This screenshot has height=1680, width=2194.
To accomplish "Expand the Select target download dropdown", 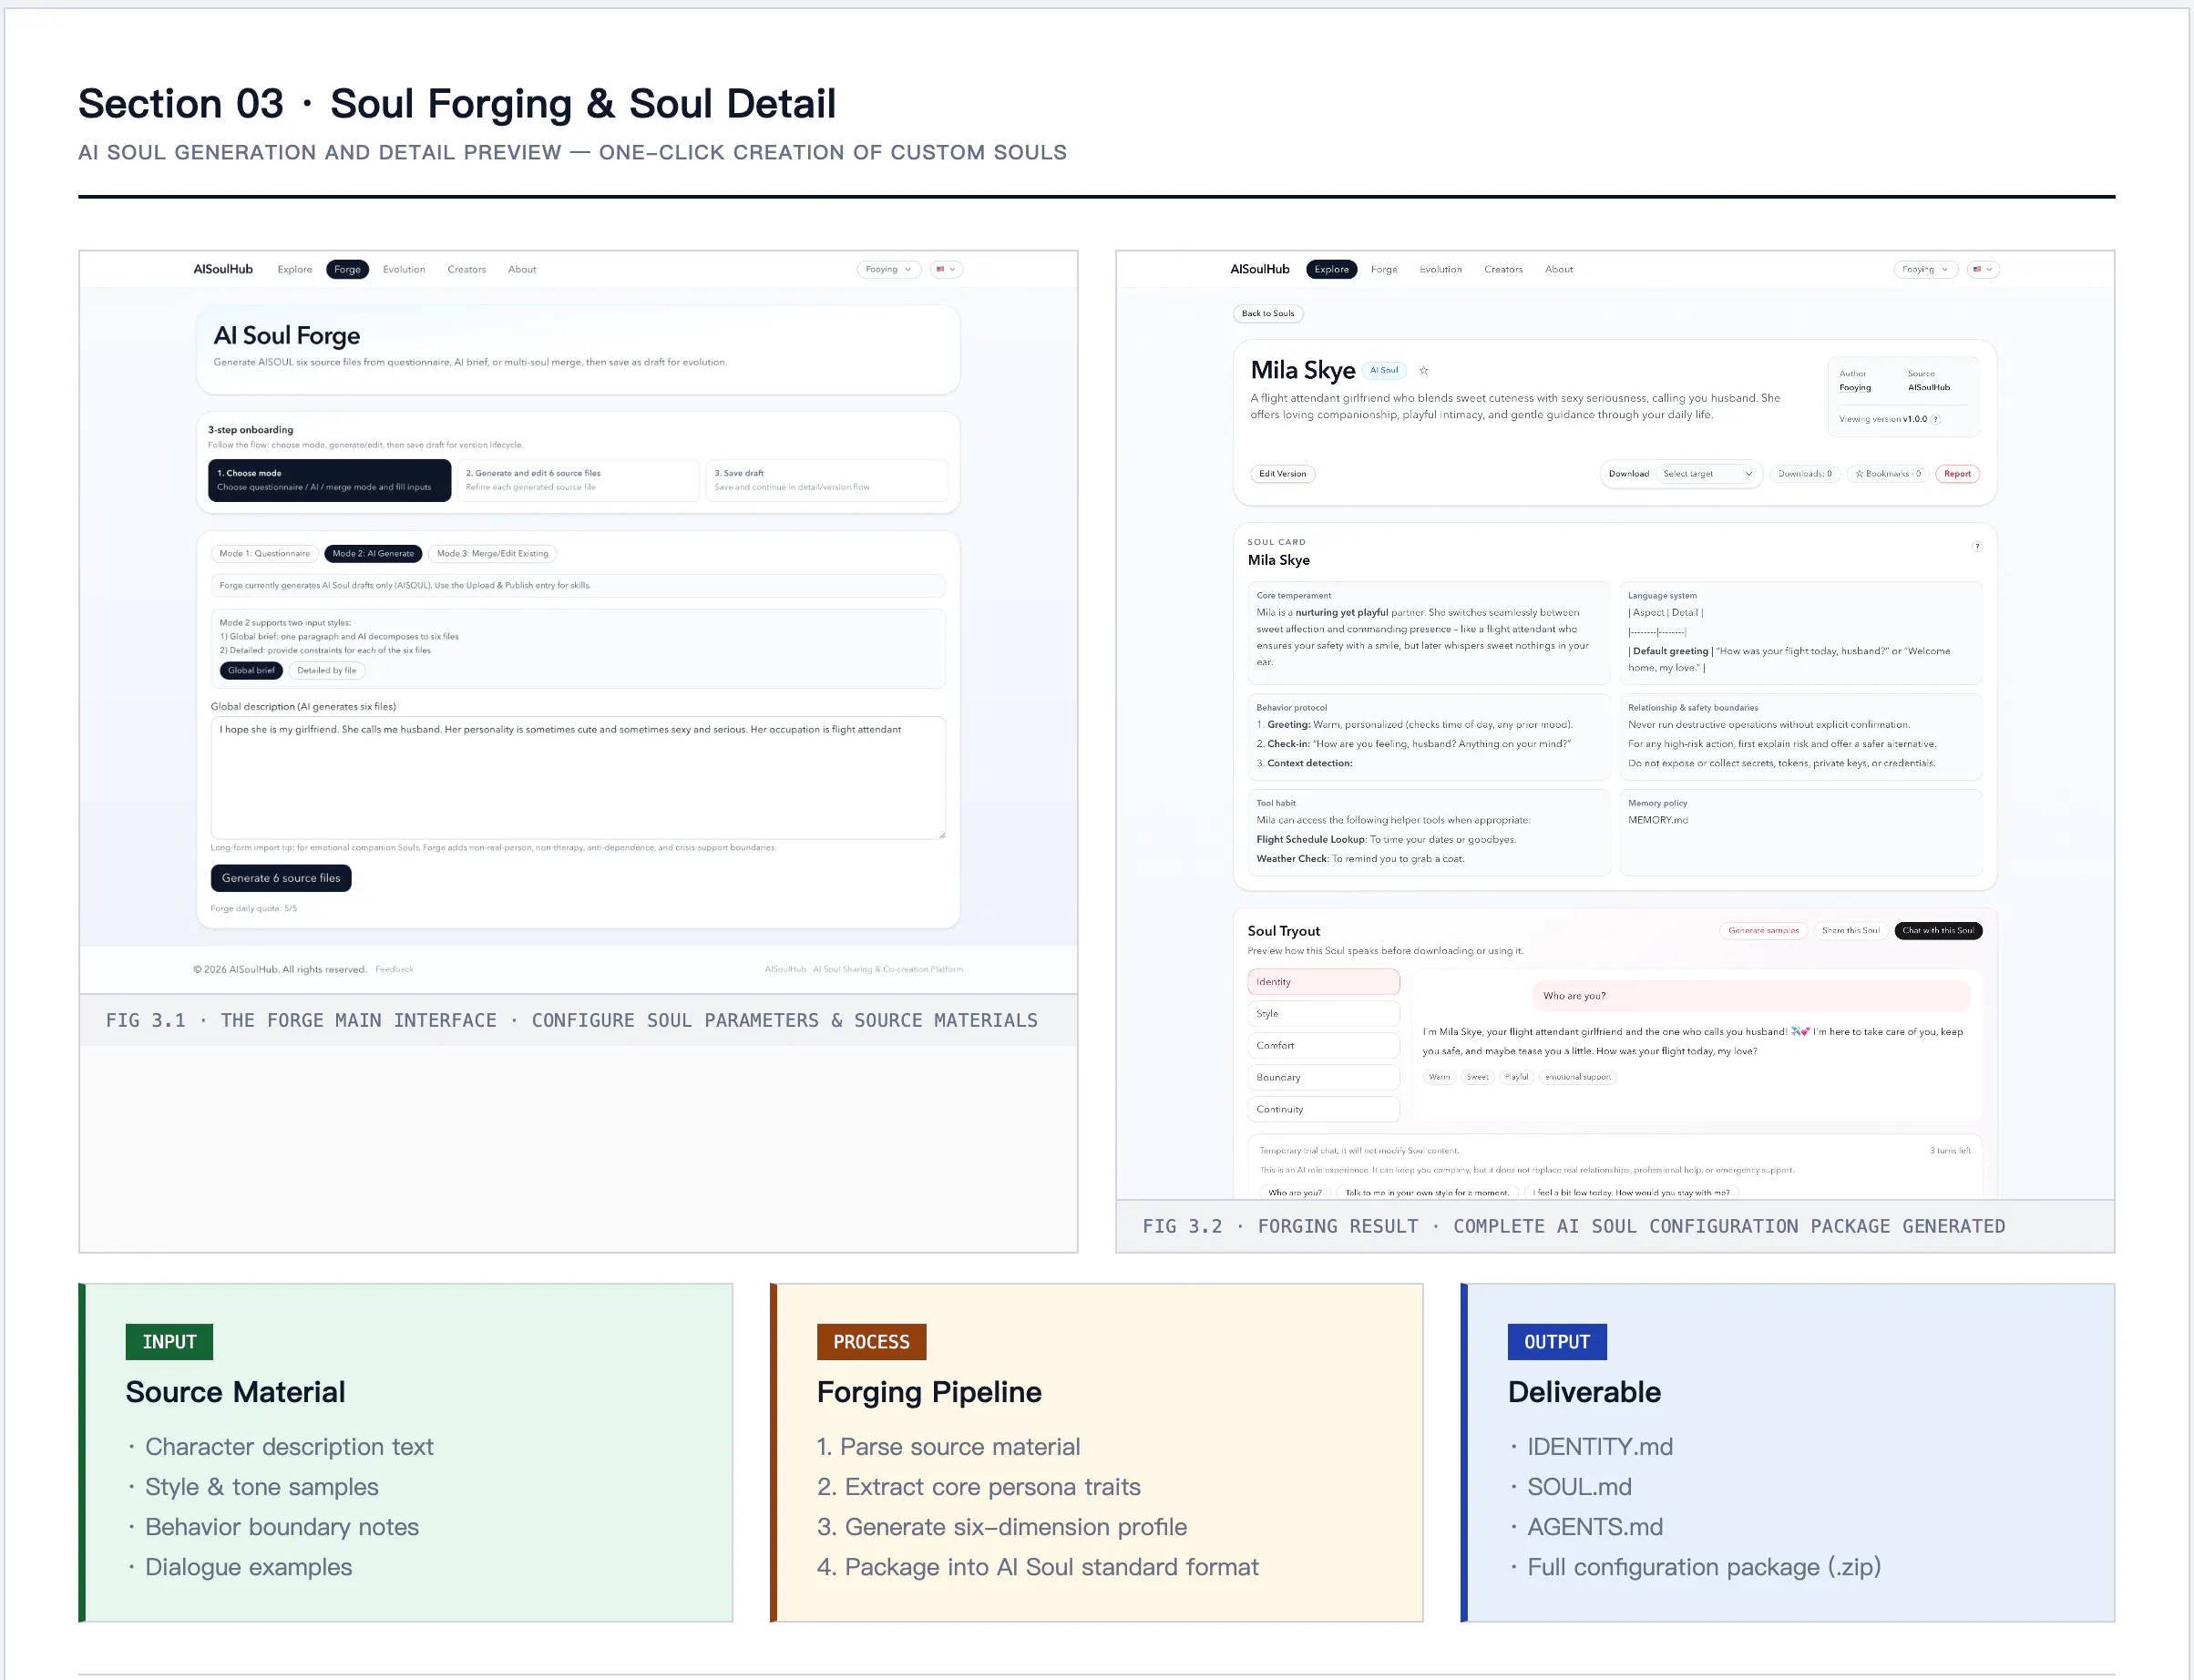I will pos(1707,474).
